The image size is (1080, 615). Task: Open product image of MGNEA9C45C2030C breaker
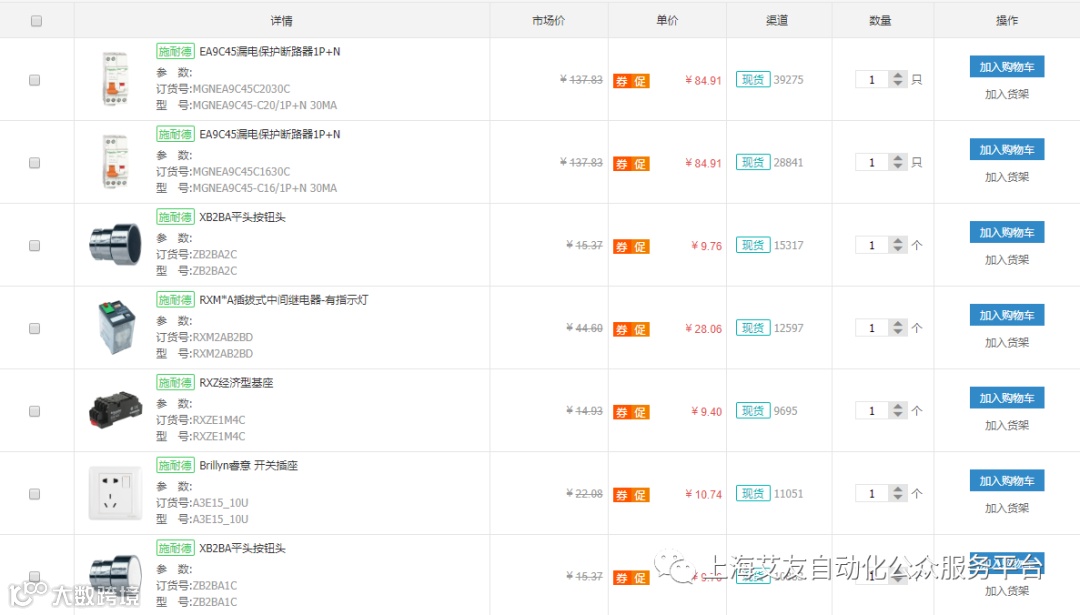(115, 79)
